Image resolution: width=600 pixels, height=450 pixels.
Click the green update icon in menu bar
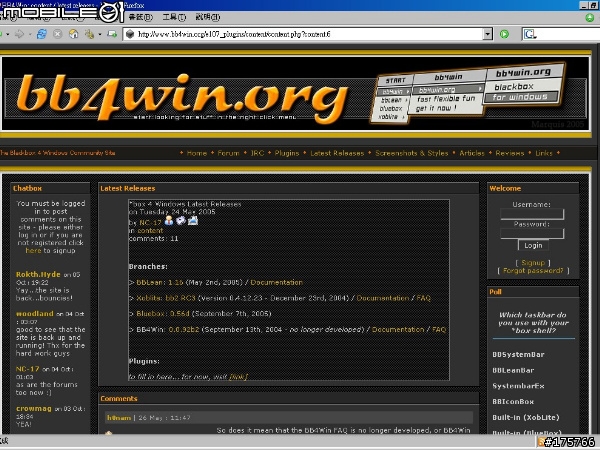[x=590, y=18]
